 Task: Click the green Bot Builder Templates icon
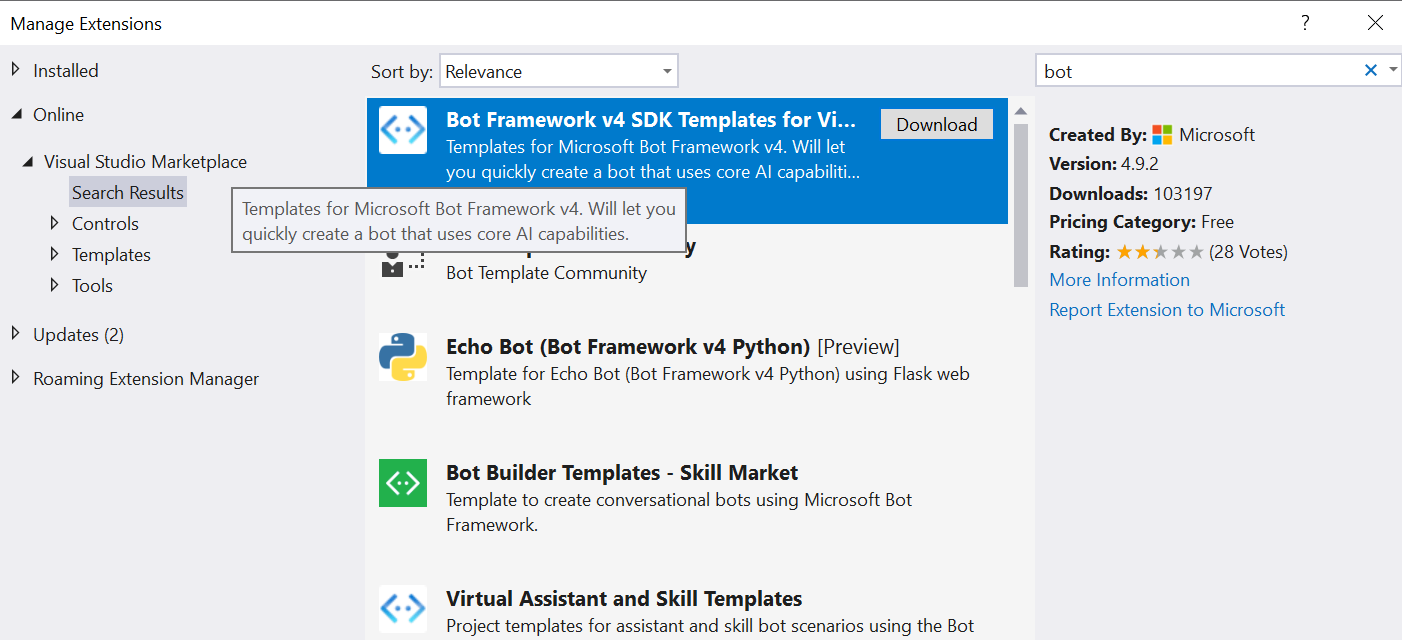click(403, 483)
